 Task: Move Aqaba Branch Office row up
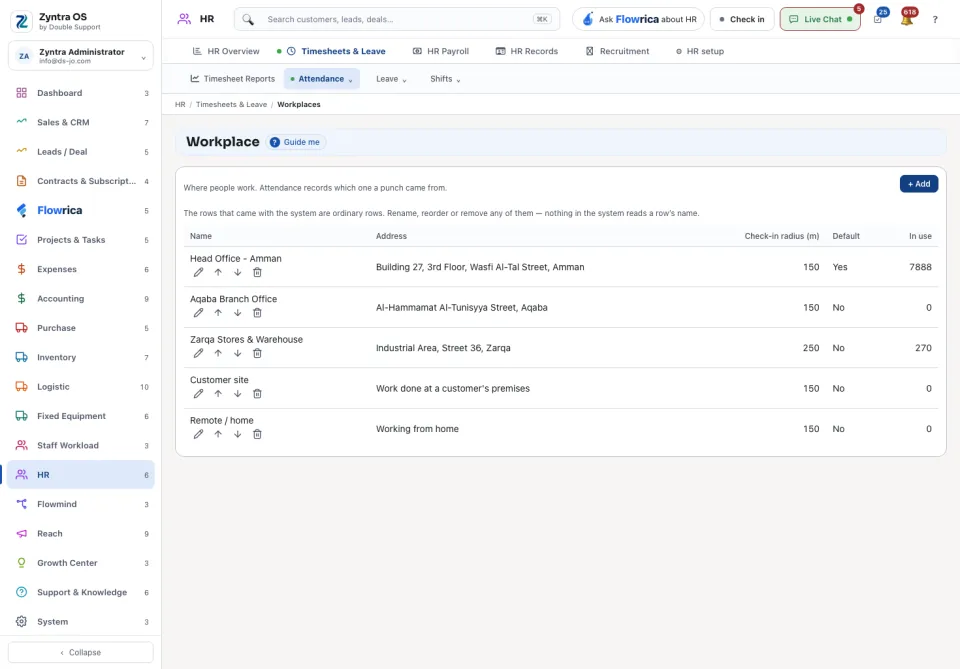(x=218, y=313)
